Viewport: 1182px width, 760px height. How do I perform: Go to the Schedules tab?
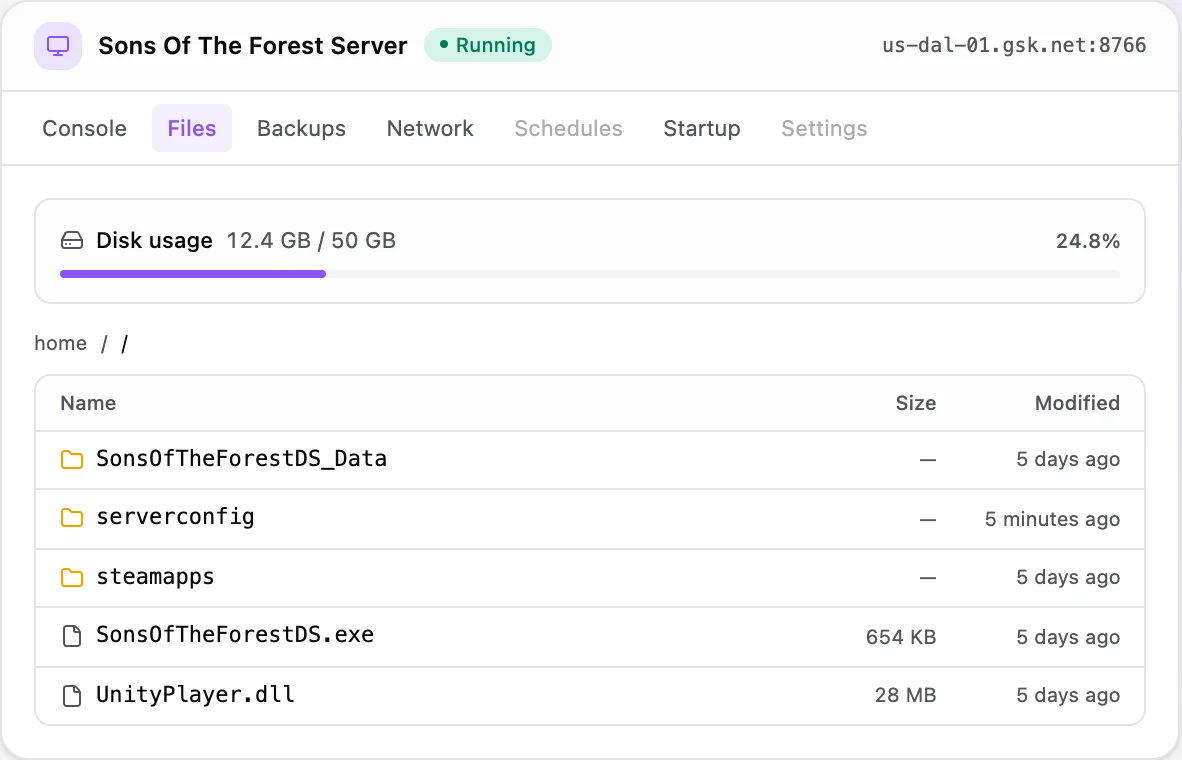coord(568,128)
